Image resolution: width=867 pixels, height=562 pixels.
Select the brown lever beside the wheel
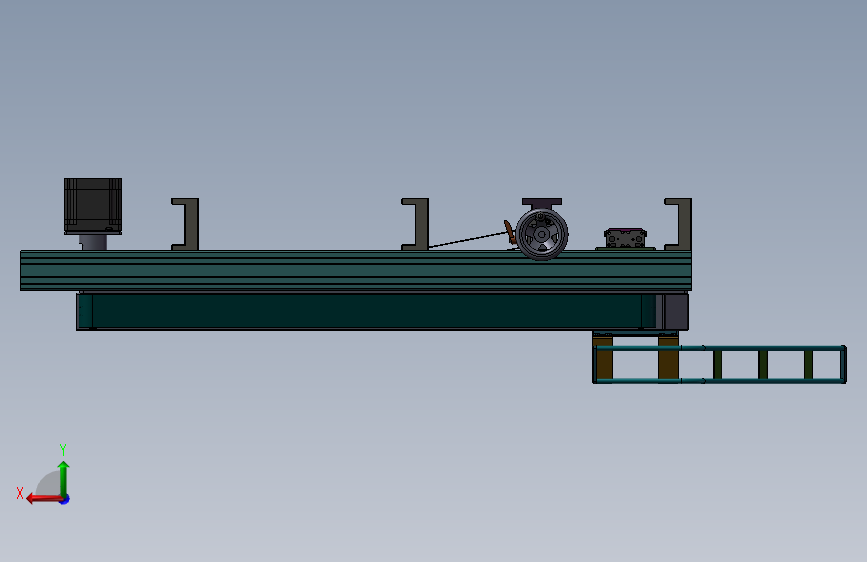coord(510,232)
